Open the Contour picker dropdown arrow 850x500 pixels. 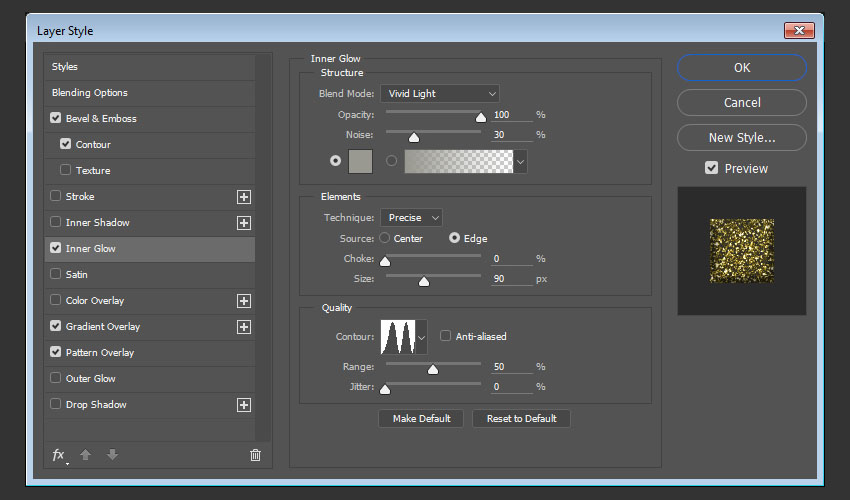[421, 338]
